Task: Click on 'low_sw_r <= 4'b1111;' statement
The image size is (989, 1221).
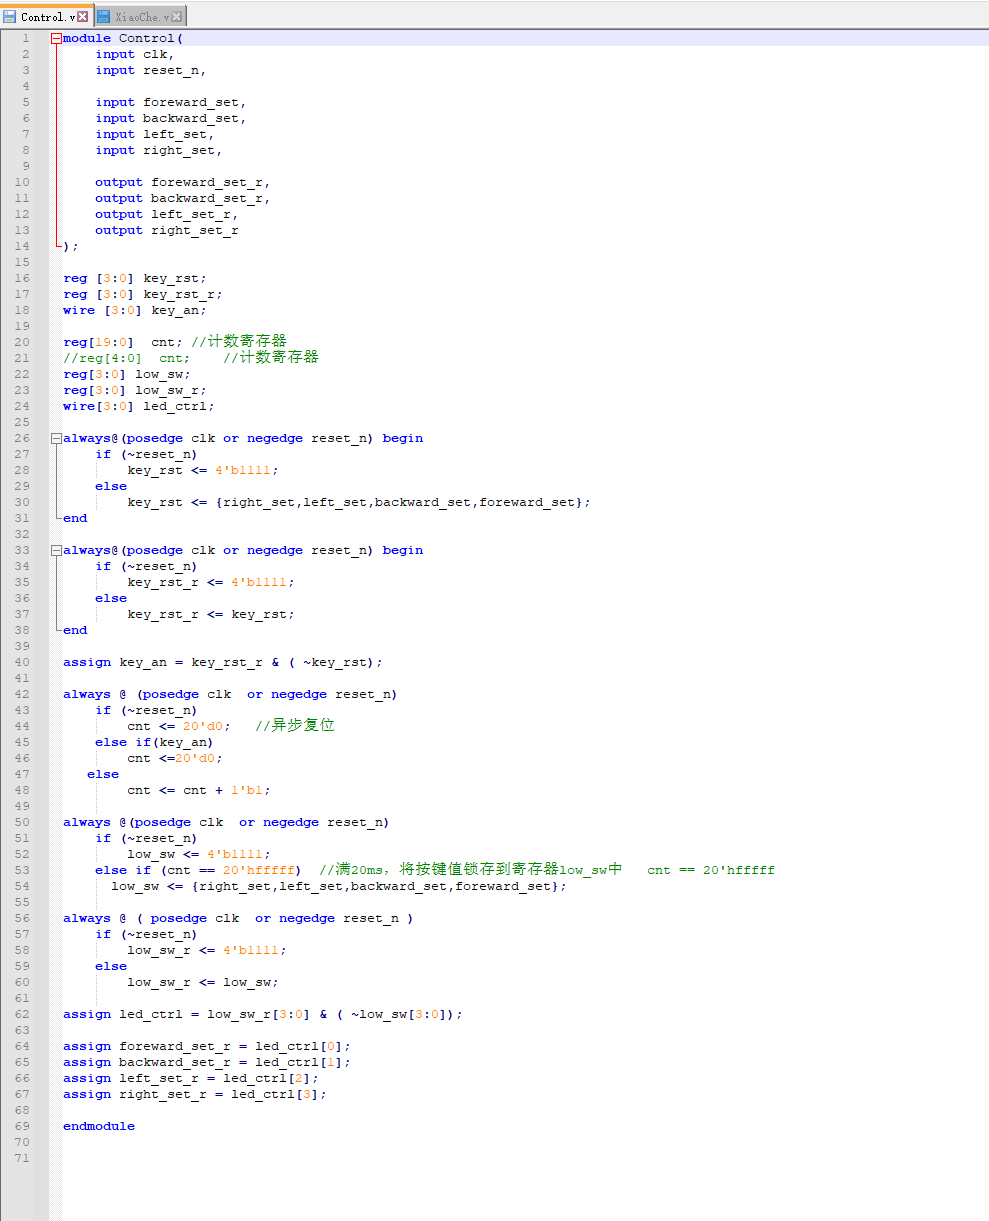Action: coord(207,950)
